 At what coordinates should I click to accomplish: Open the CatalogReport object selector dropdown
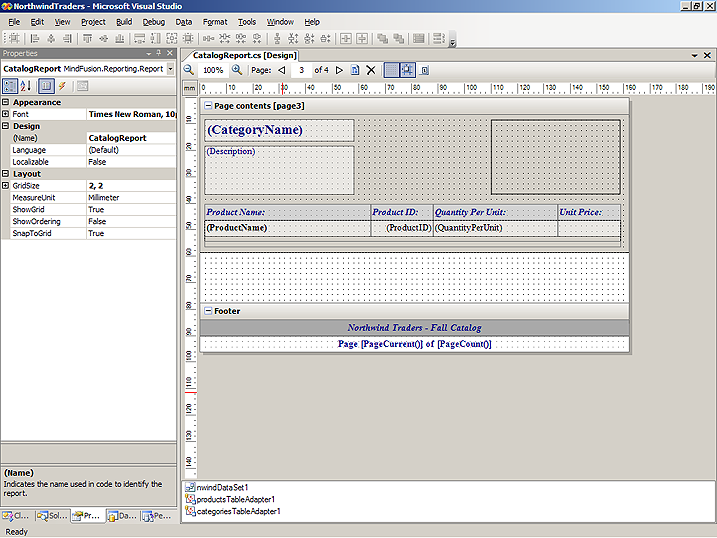pos(170,69)
